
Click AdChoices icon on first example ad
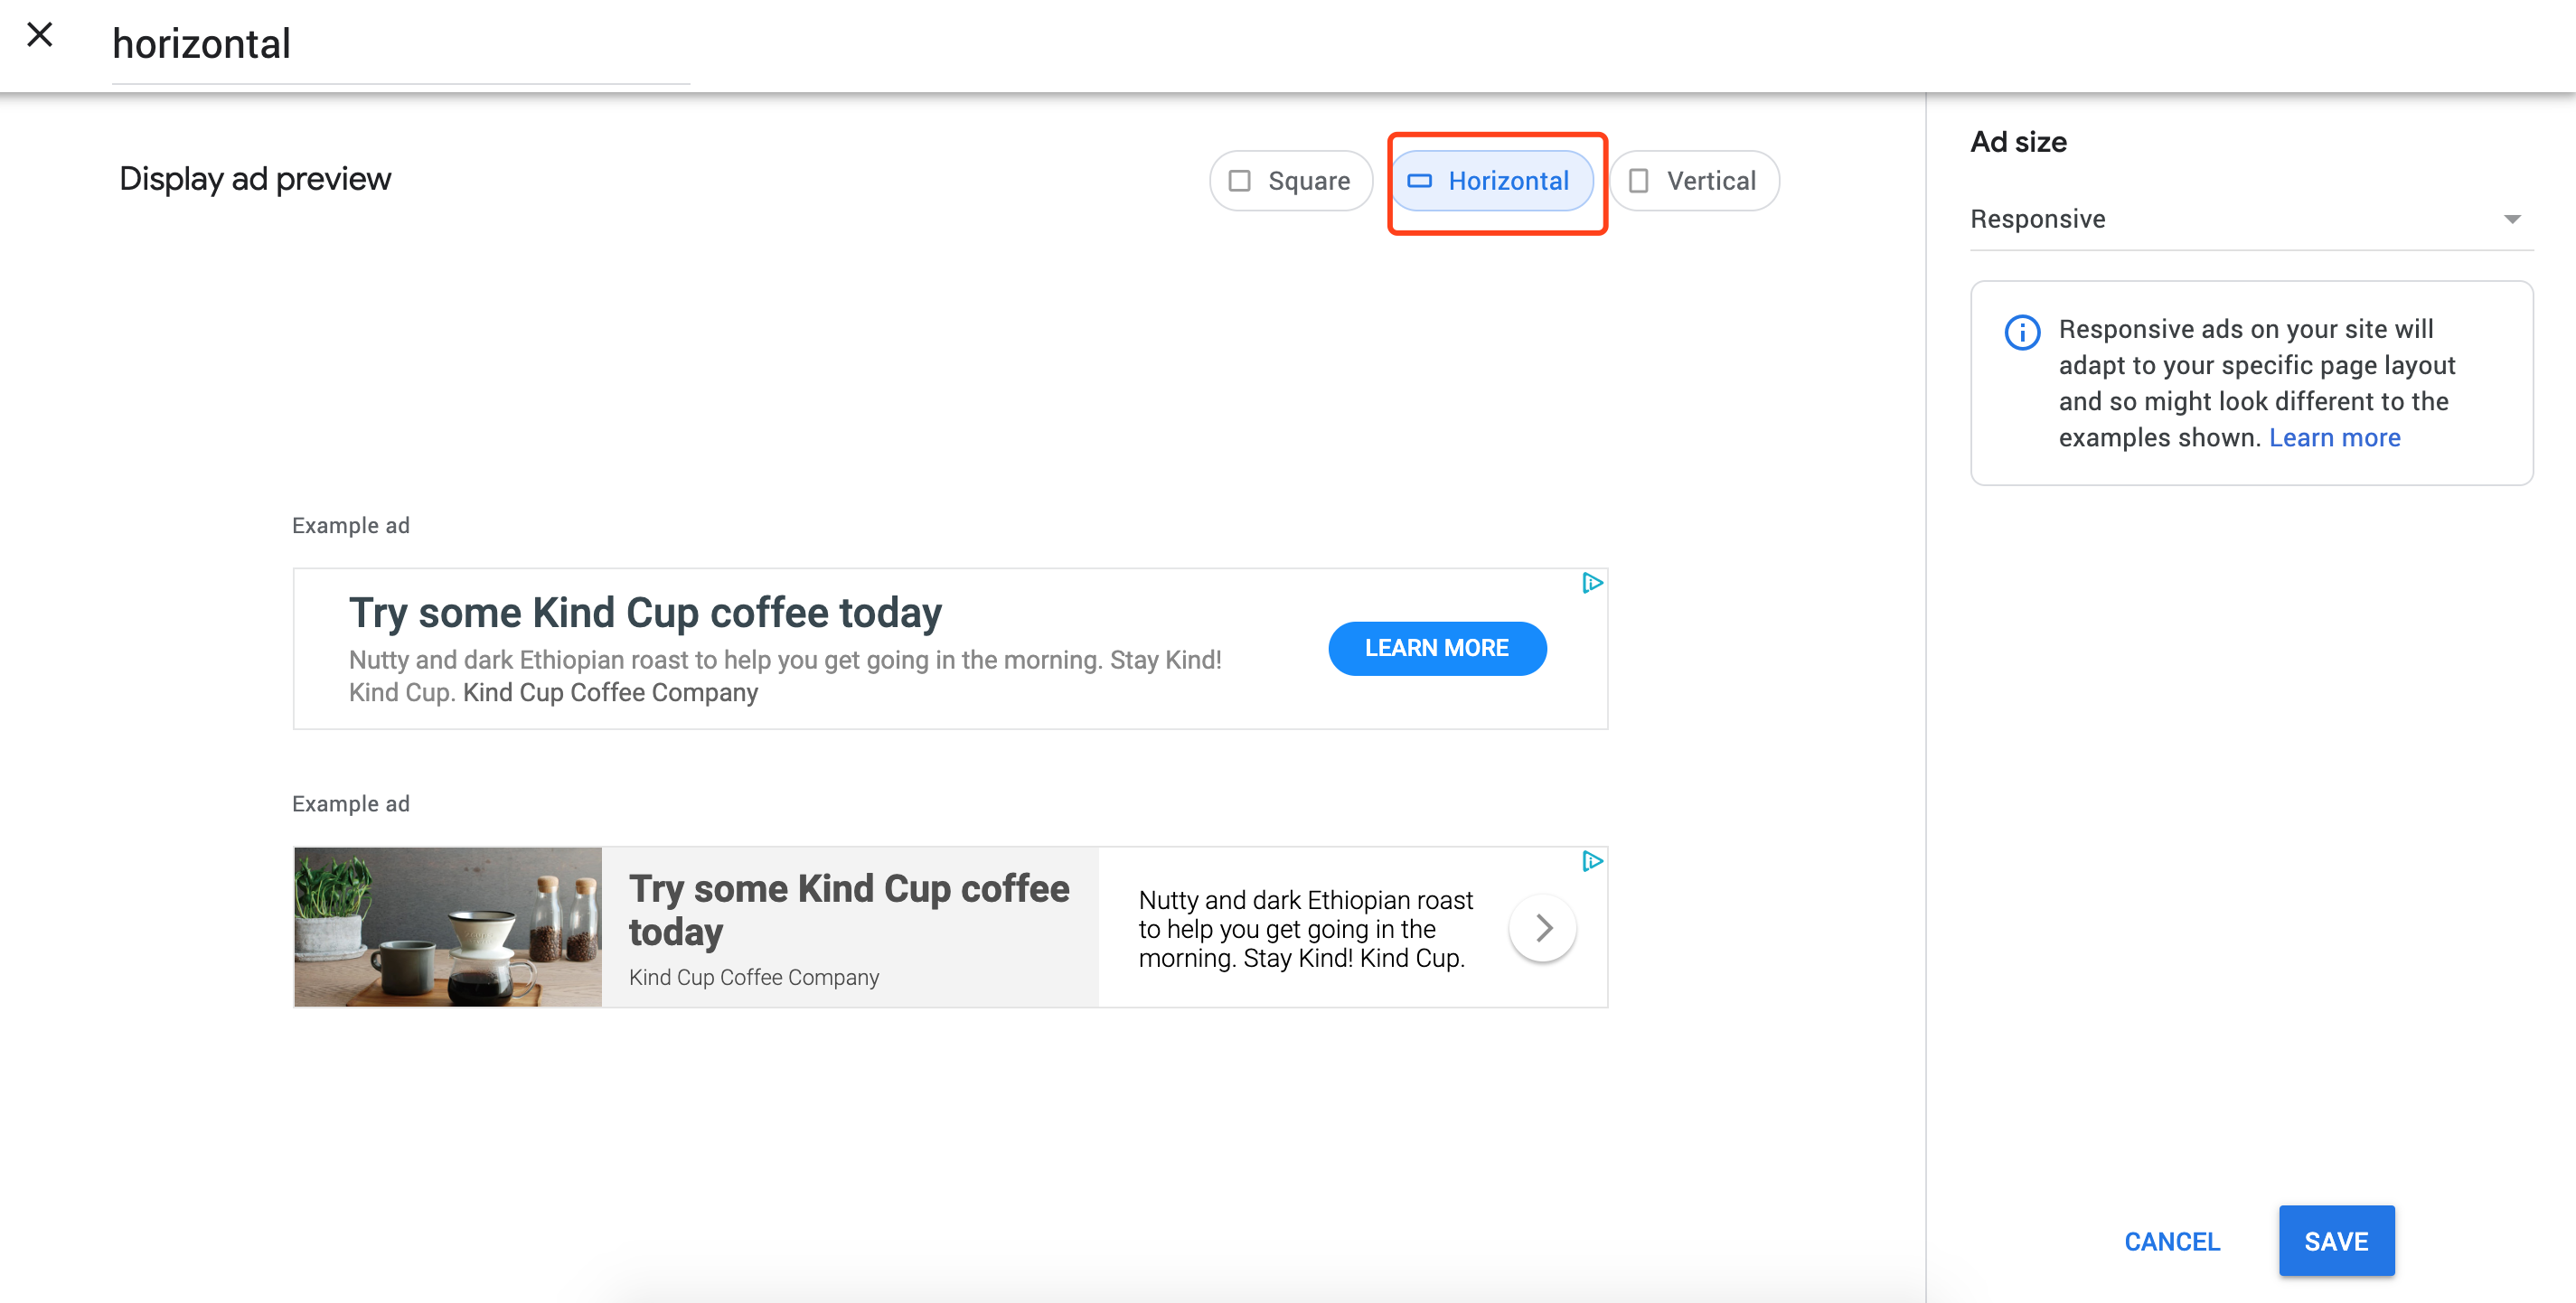(x=1592, y=582)
